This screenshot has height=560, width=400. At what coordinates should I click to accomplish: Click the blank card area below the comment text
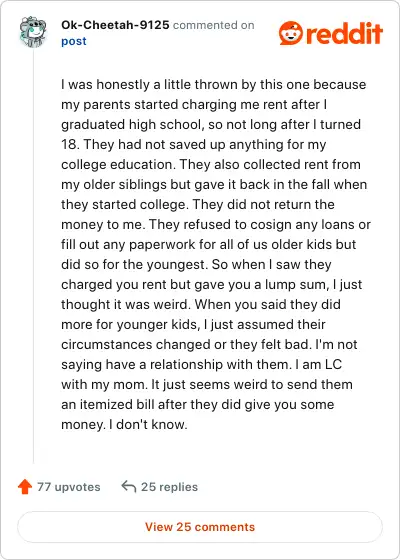(x=214, y=452)
